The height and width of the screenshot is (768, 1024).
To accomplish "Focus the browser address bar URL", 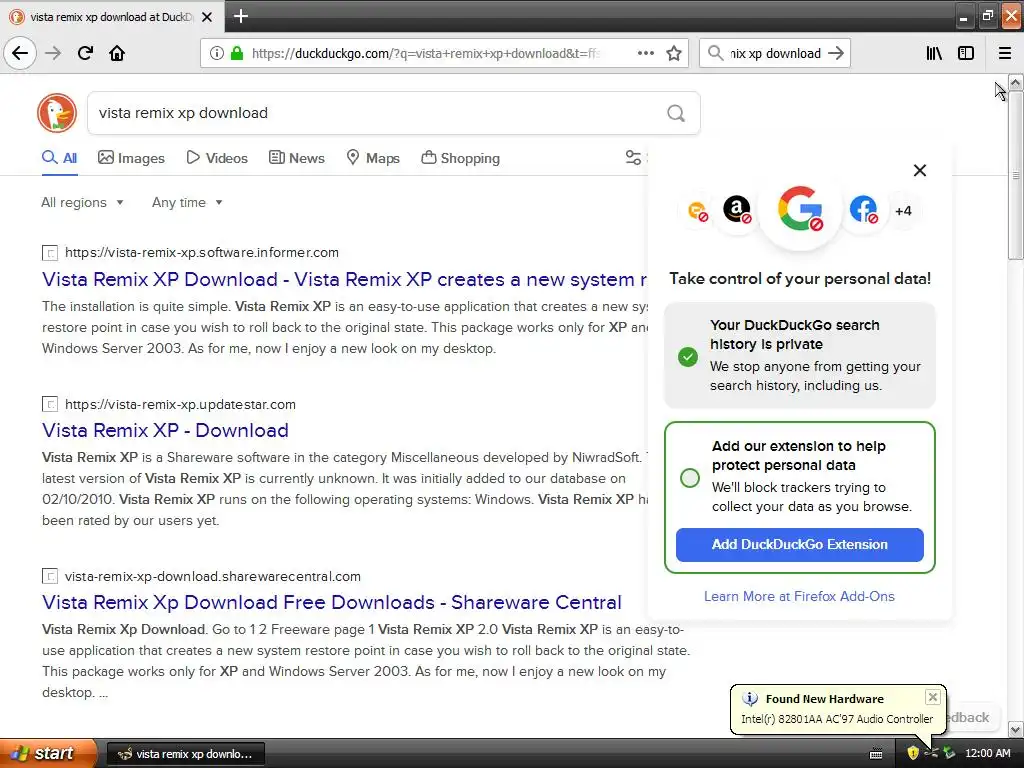I will [x=424, y=53].
